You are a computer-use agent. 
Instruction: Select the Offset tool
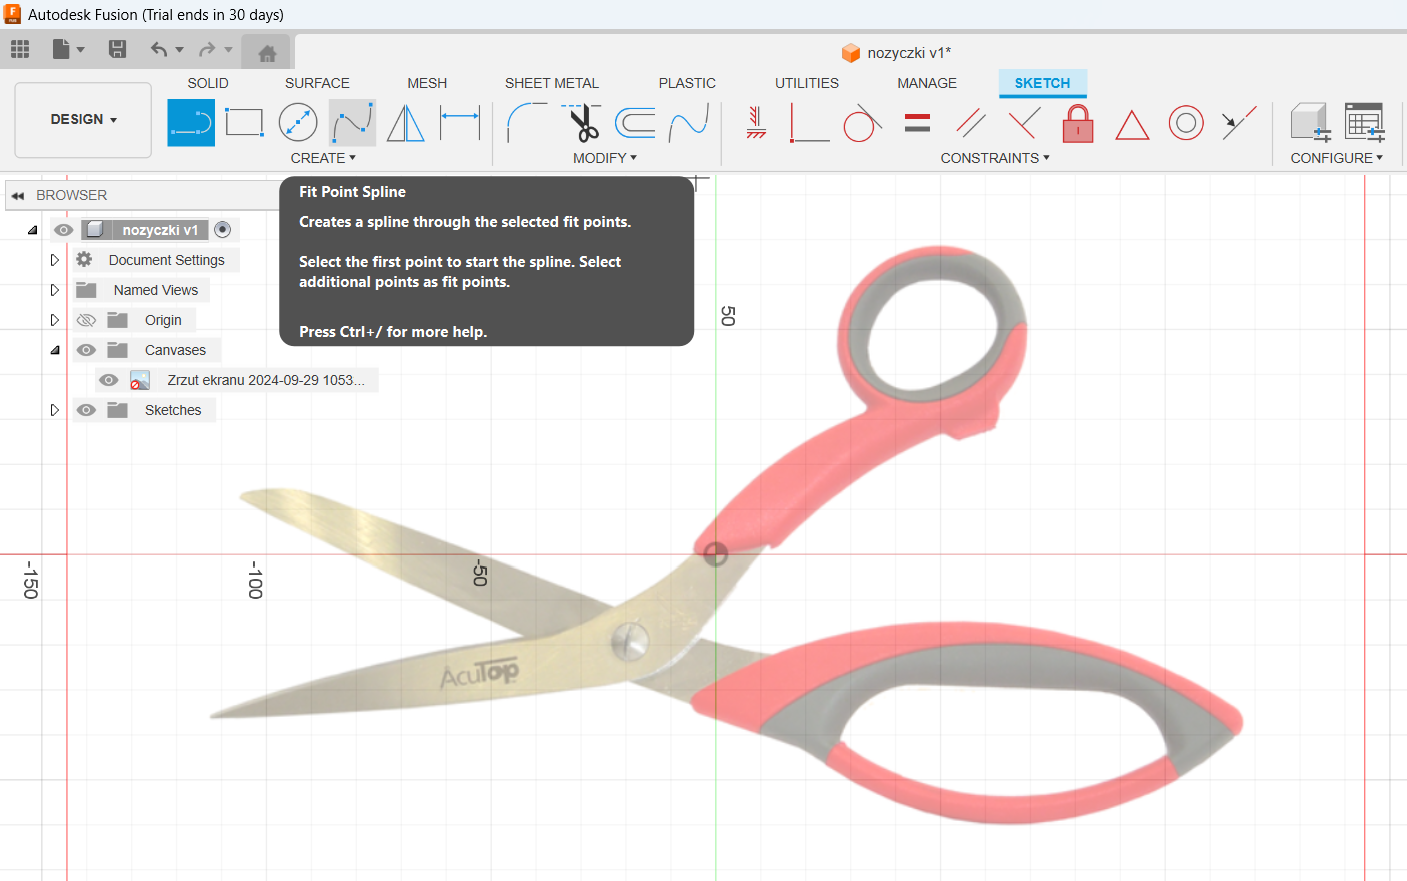(x=635, y=123)
